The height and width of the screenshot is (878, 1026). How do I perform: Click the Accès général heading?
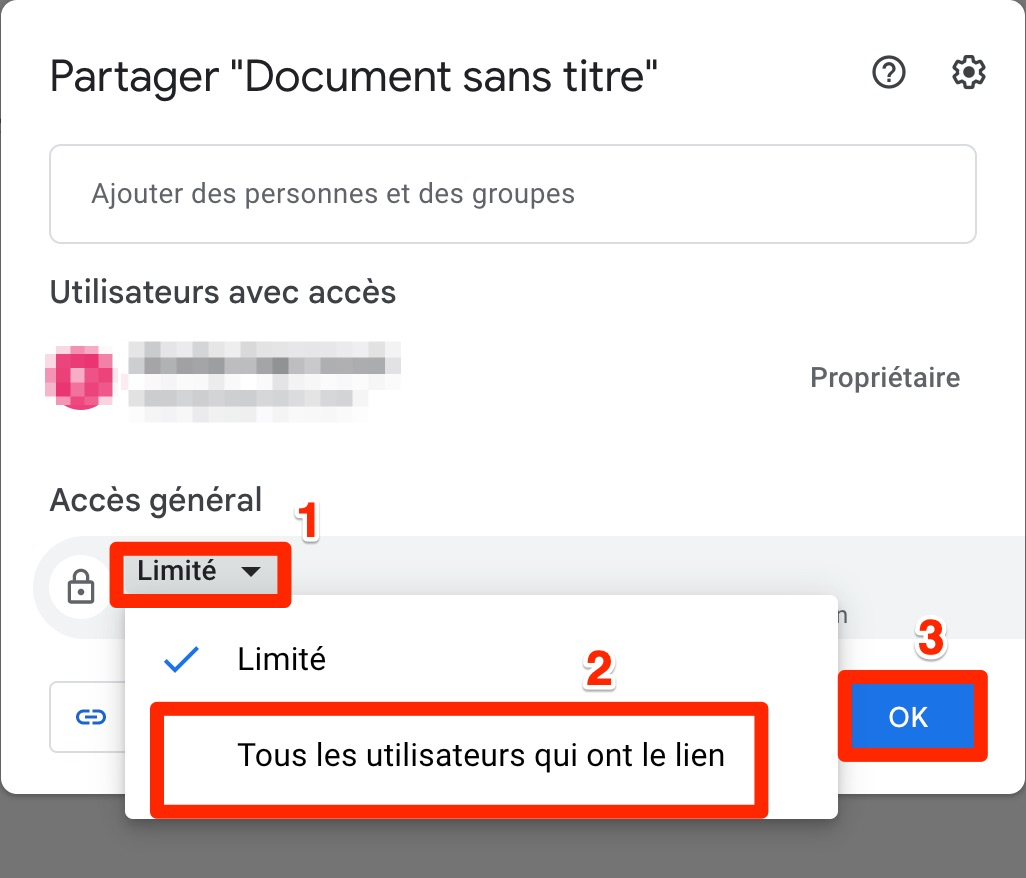coord(156,501)
